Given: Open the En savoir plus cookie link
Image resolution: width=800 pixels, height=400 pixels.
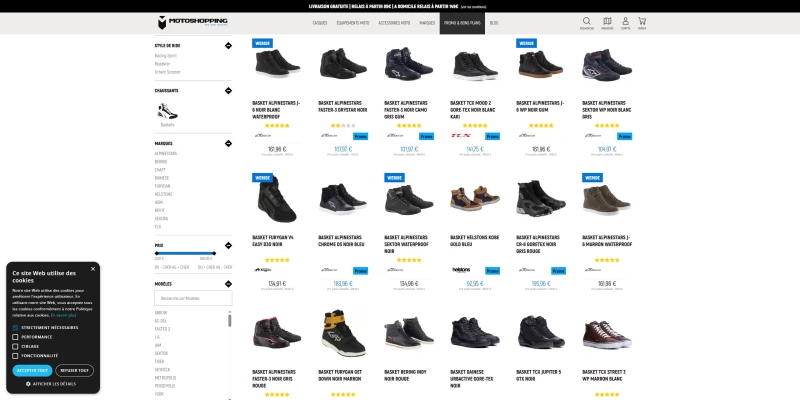Looking at the screenshot, I should (x=63, y=315).
